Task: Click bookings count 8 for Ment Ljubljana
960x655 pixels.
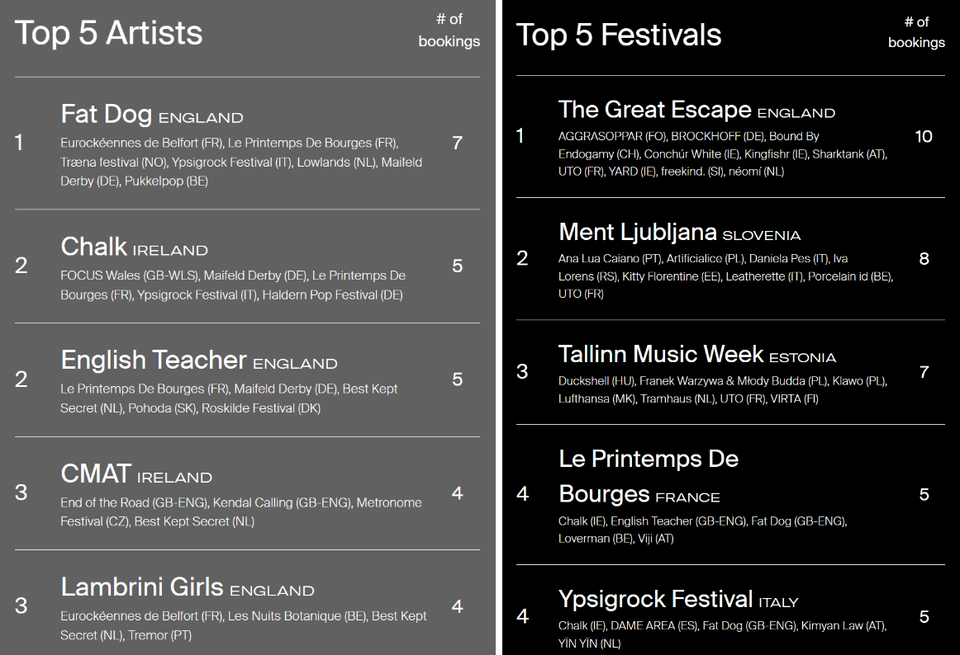Action: (x=924, y=259)
